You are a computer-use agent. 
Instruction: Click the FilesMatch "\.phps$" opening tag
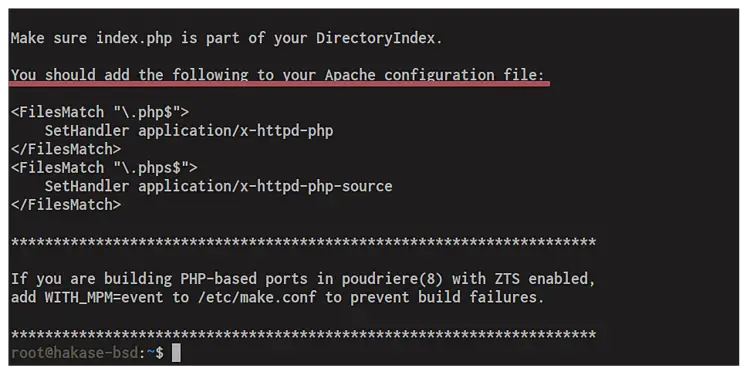pos(104,168)
